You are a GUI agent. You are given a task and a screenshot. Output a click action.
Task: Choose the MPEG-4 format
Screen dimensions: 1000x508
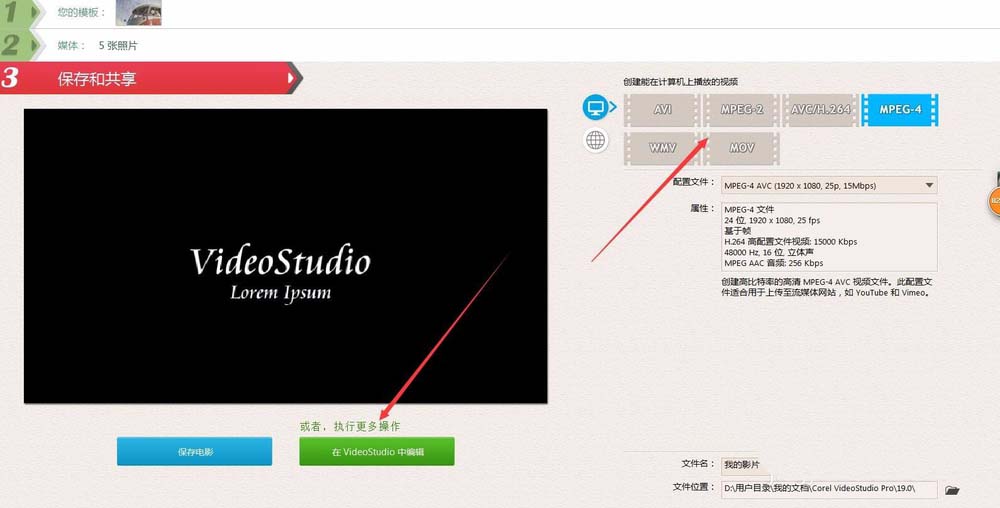coord(900,110)
